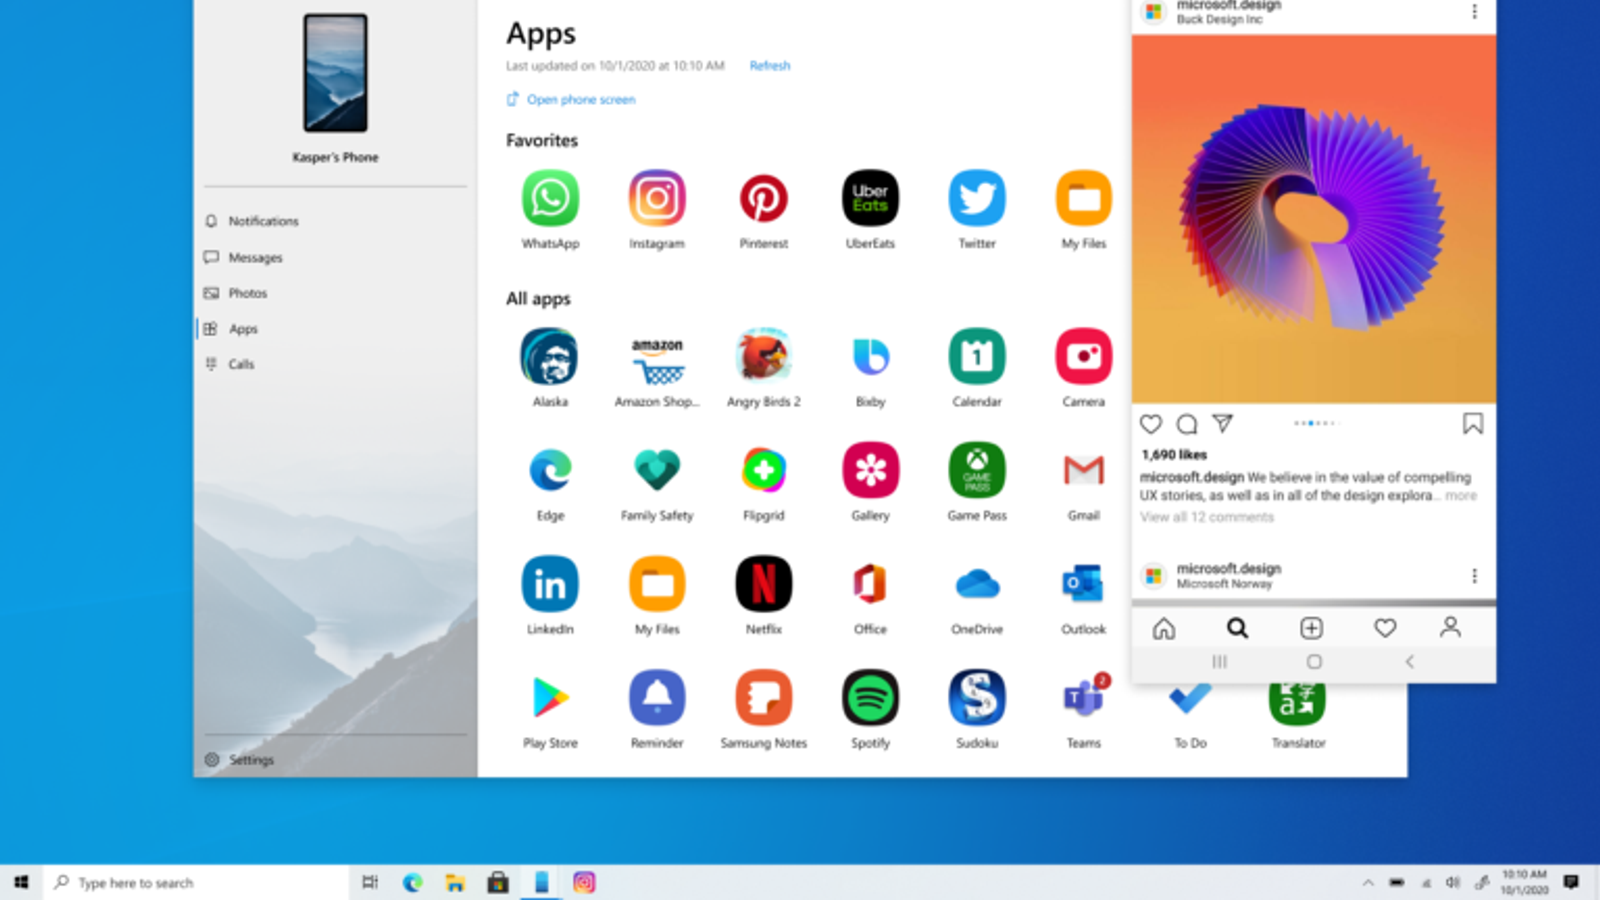Launch Samsung Notes
The image size is (1600, 900).
763,698
